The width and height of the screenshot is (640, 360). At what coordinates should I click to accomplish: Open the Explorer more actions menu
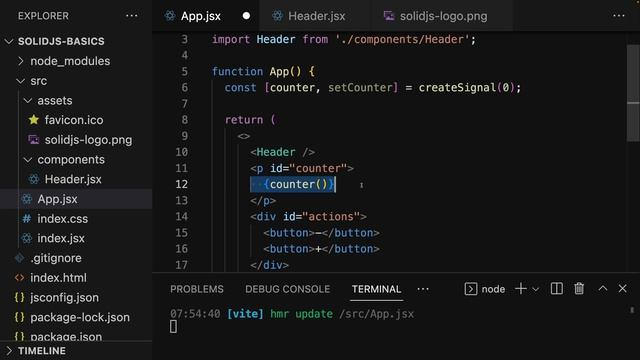coord(131,16)
